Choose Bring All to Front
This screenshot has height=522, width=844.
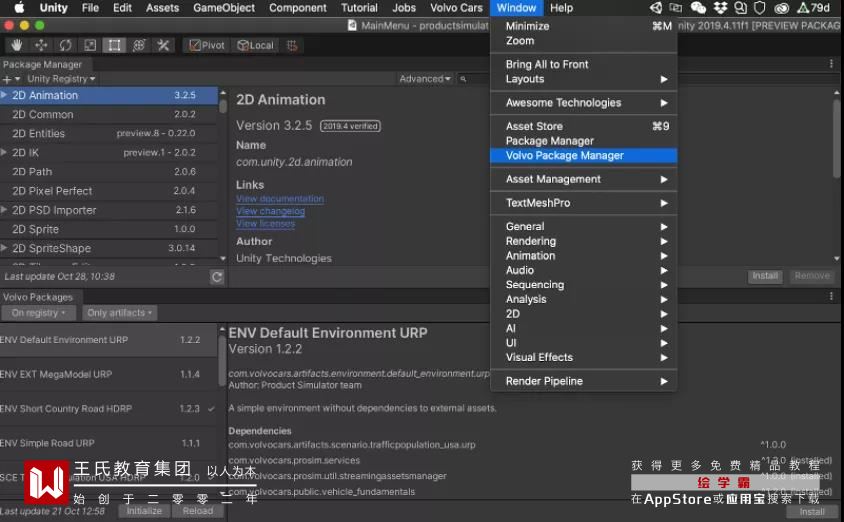point(583,65)
